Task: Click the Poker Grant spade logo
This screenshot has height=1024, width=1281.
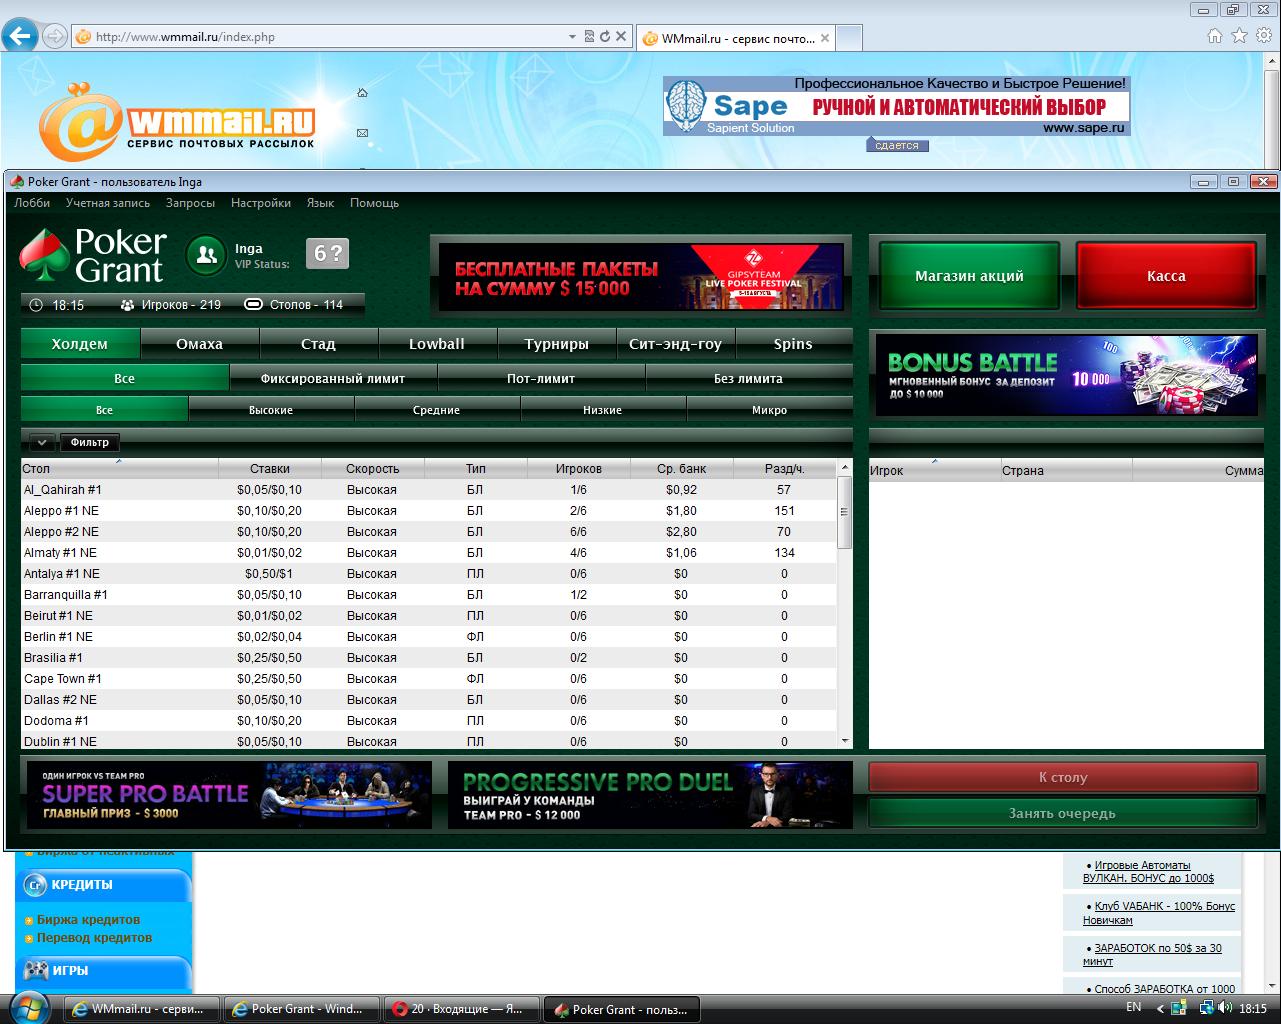Action: point(44,254)
